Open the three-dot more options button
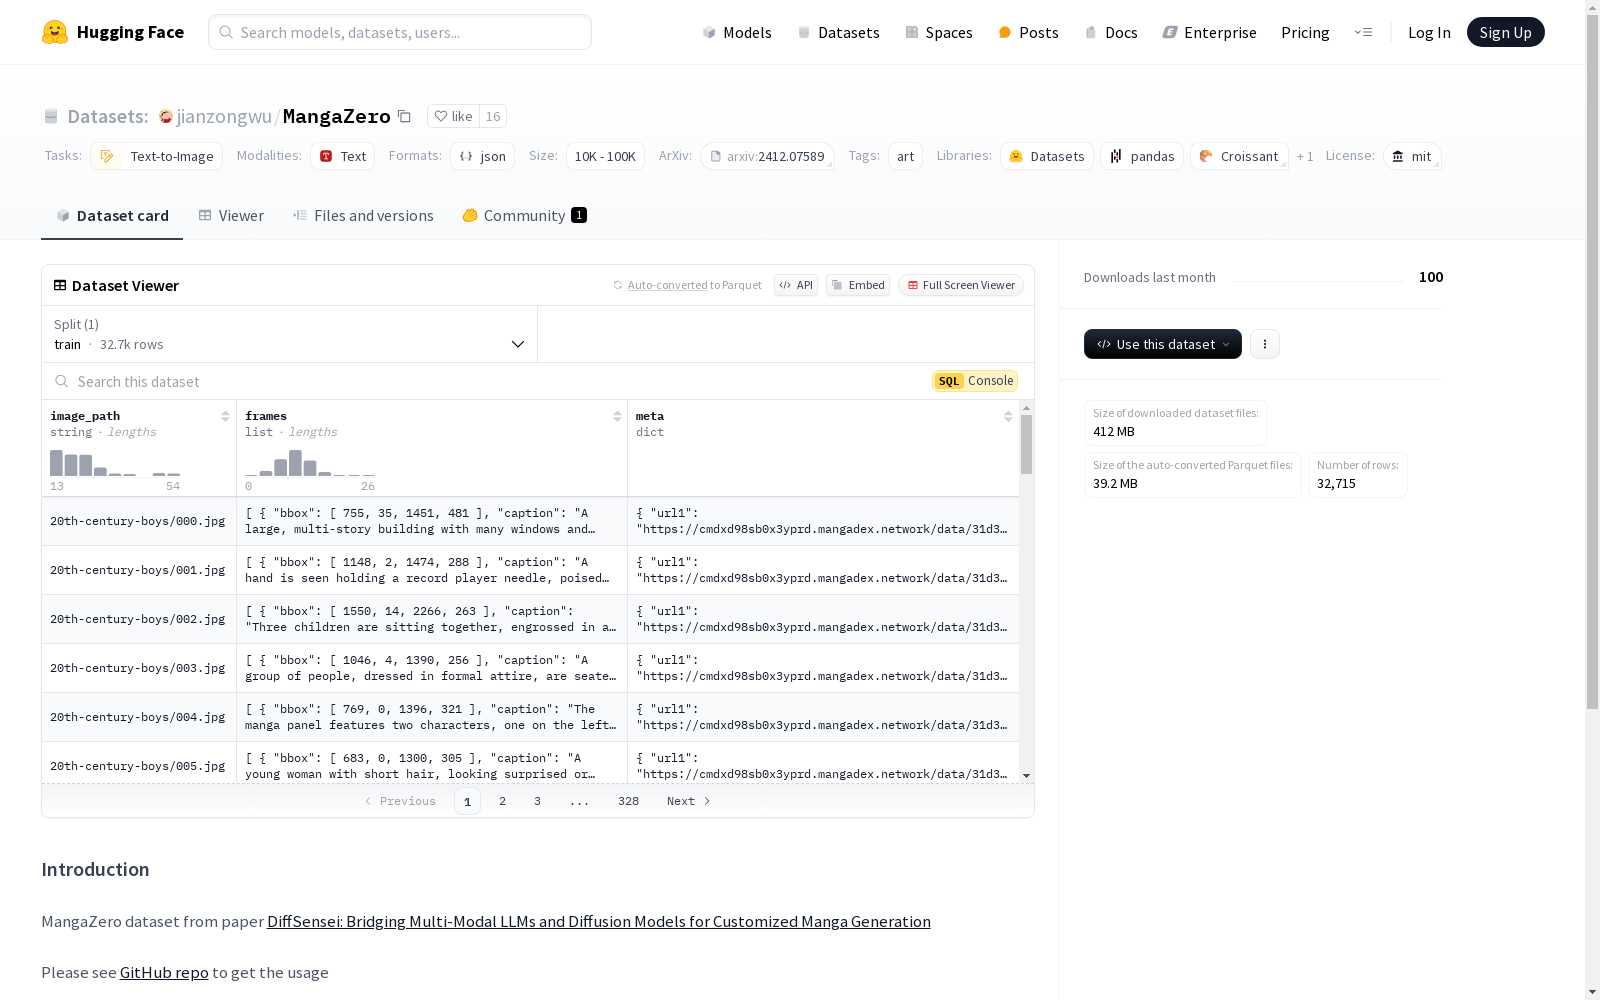This screenshot has height=1000, width=1600. click(1265, 344)
